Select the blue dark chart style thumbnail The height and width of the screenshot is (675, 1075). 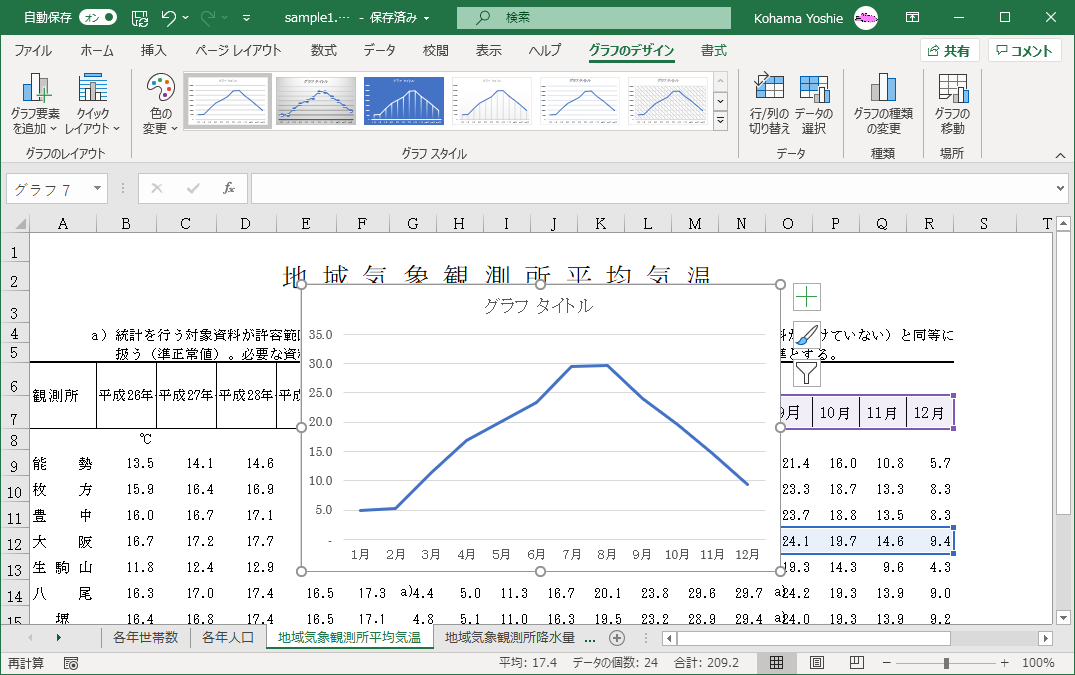pos(403,101)
